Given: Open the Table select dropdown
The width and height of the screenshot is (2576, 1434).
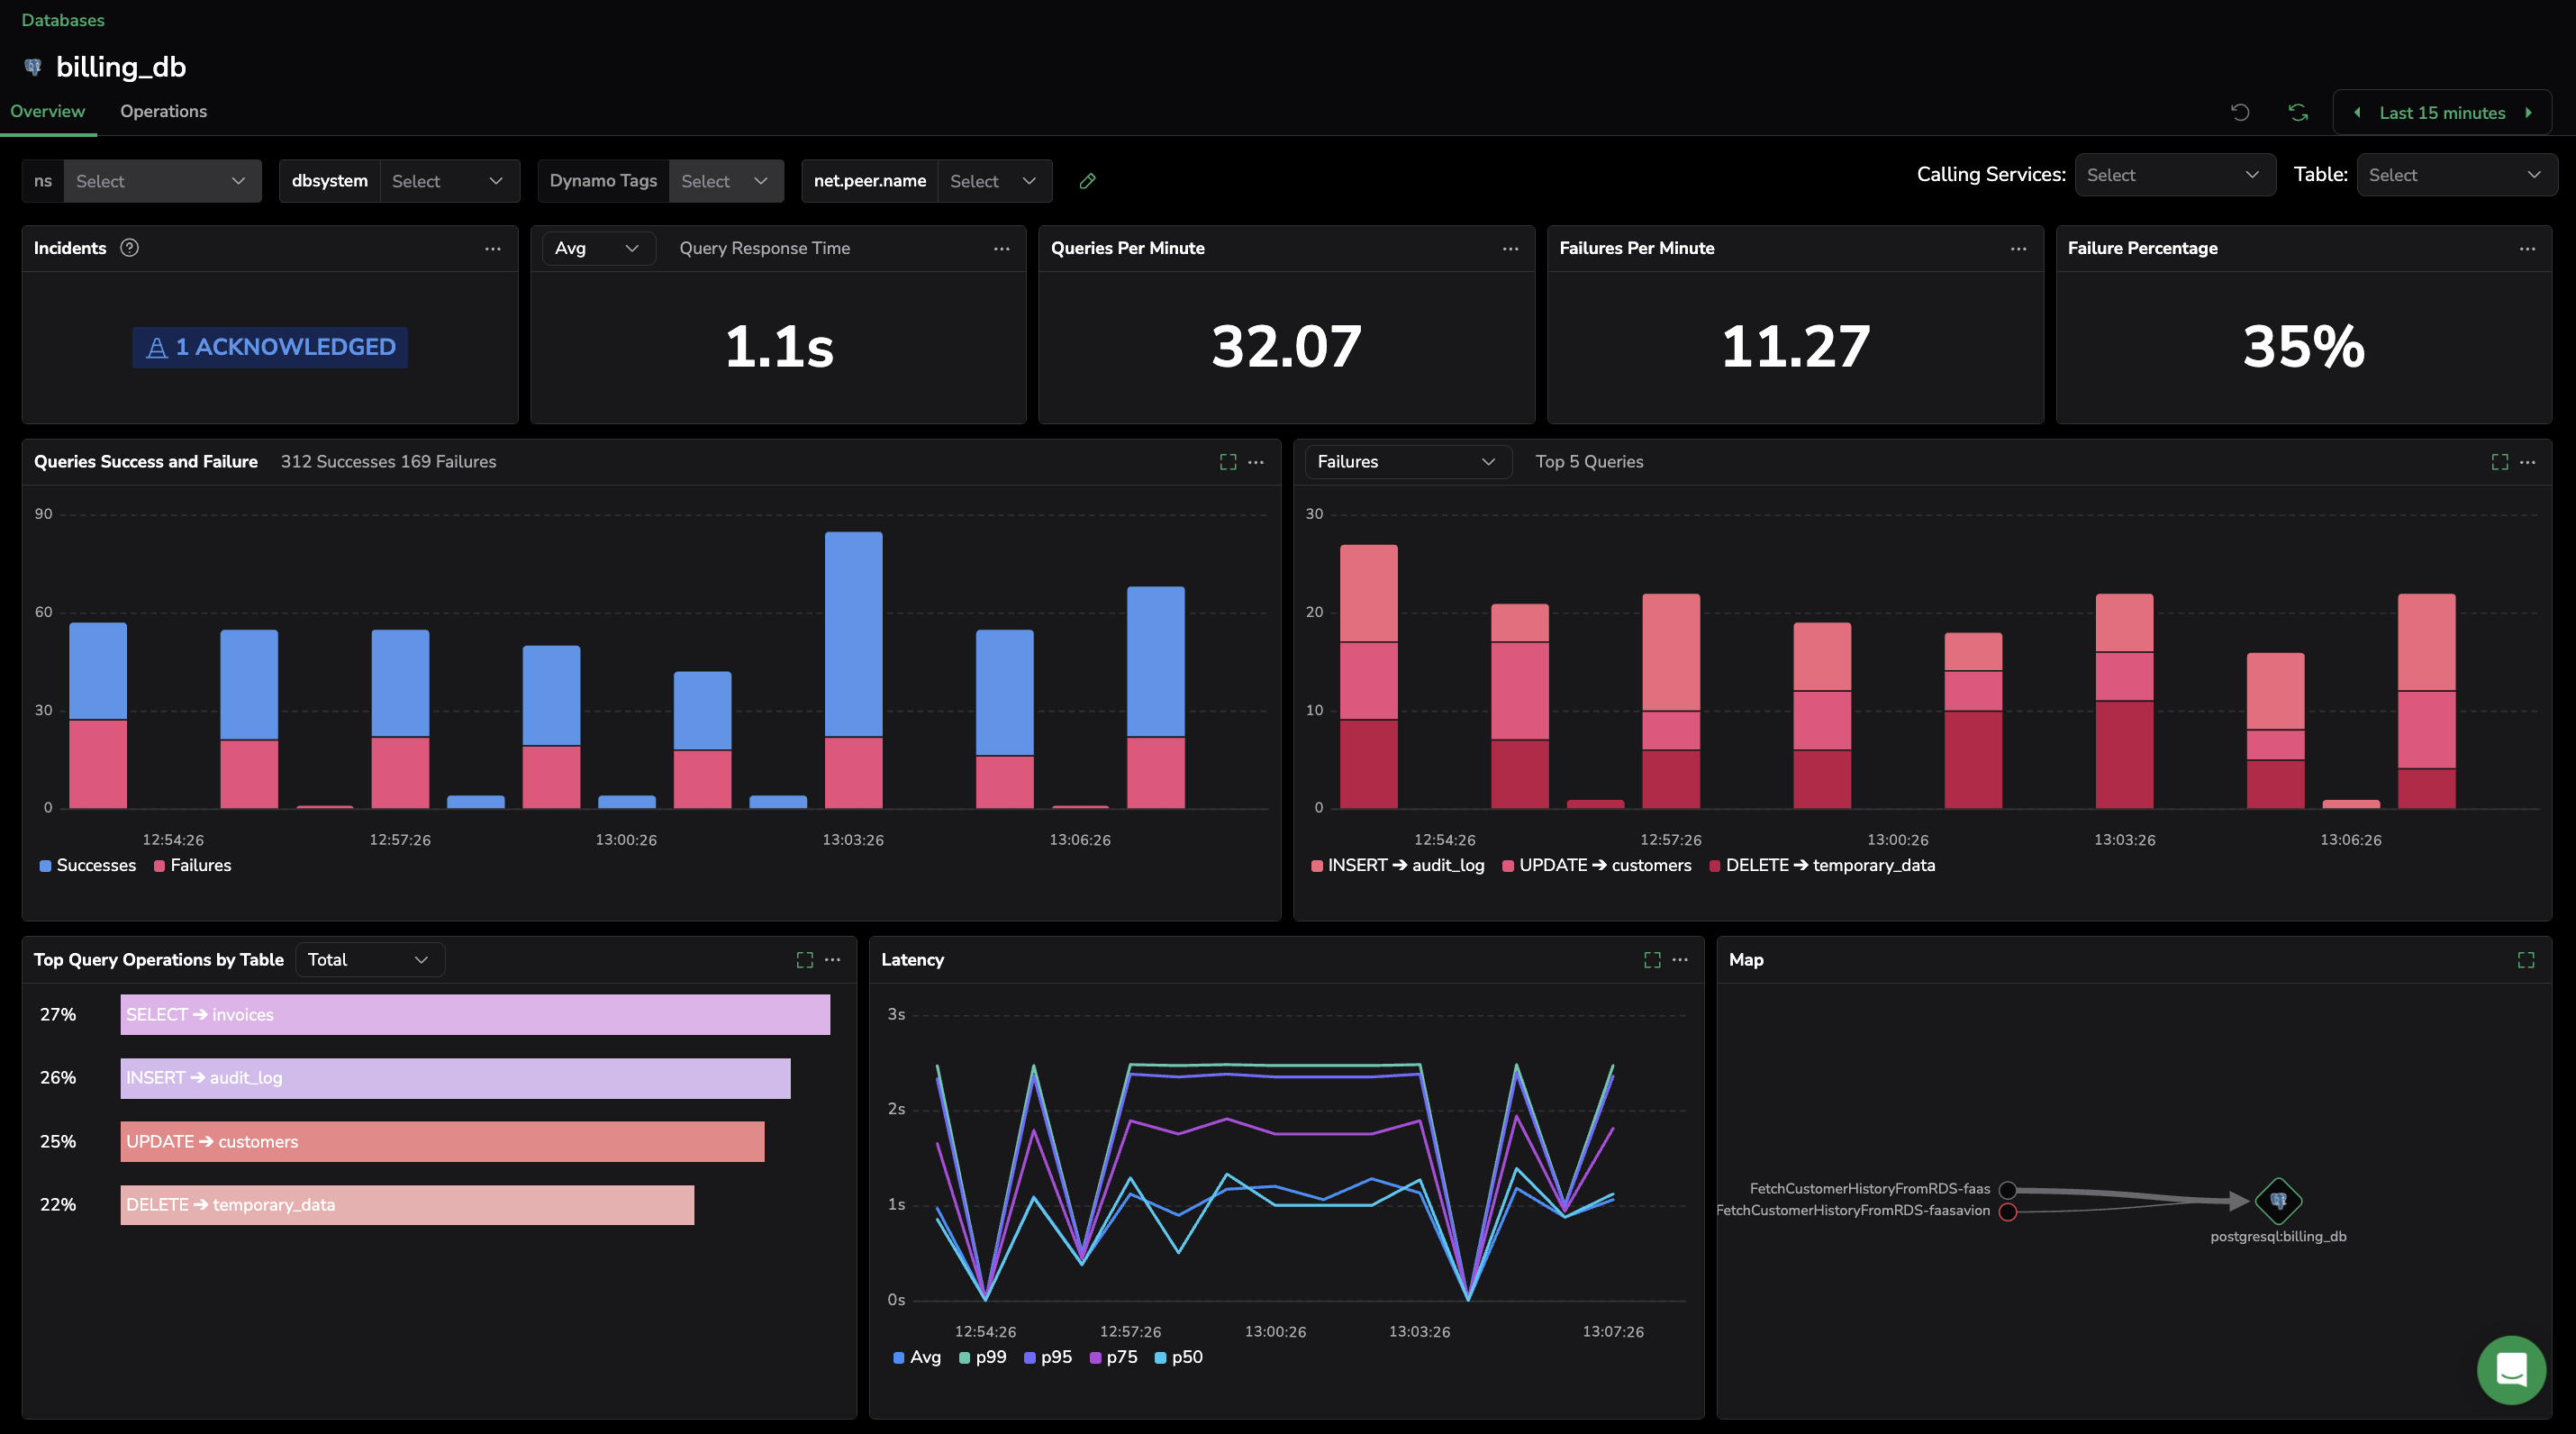Looking at the screenshot, I should (2457, 175).
